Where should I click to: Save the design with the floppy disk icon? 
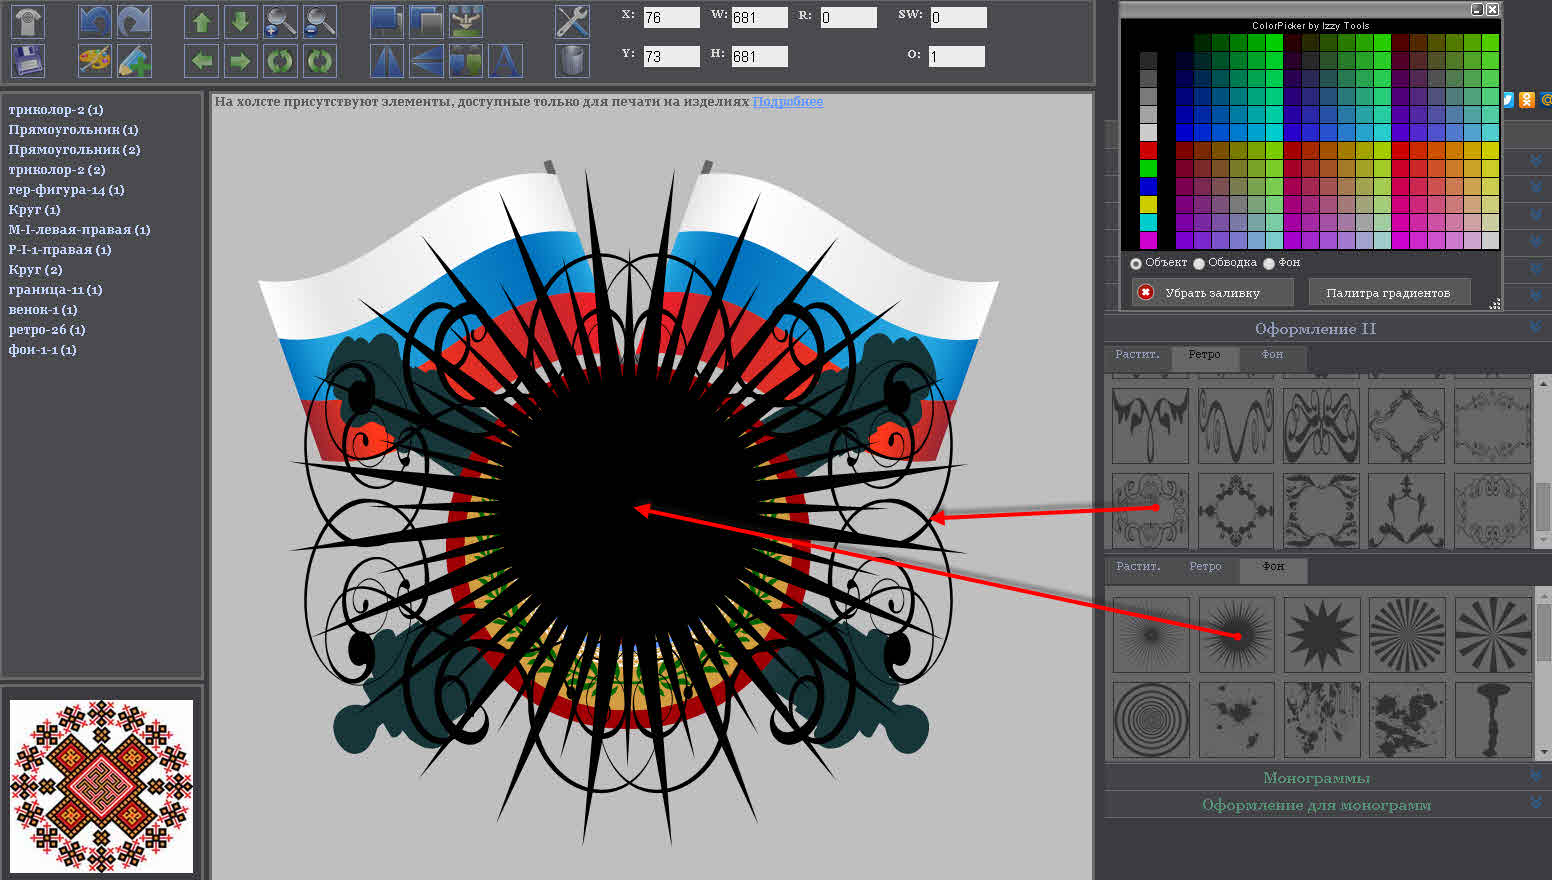coord(28,61)
